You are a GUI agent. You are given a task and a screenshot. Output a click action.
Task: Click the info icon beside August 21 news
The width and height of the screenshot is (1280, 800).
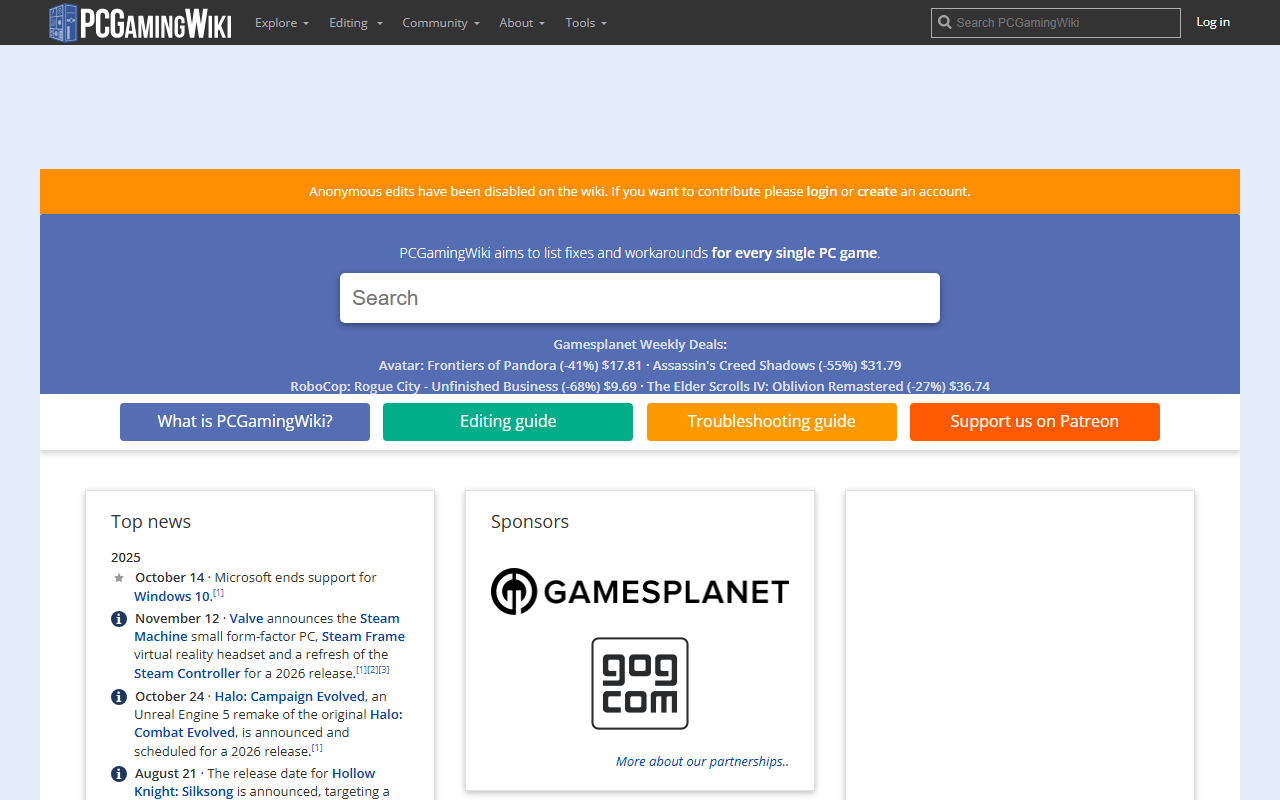point(119,774)
